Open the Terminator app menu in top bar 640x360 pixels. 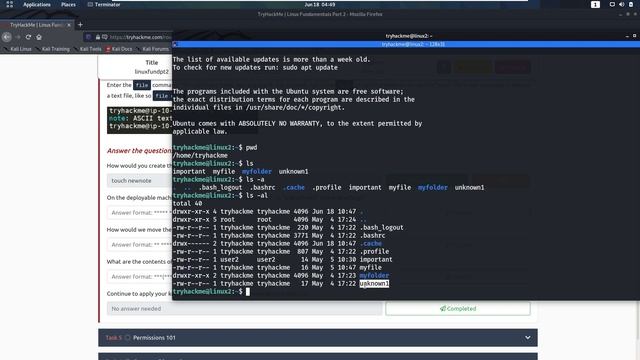click(104, 4)
